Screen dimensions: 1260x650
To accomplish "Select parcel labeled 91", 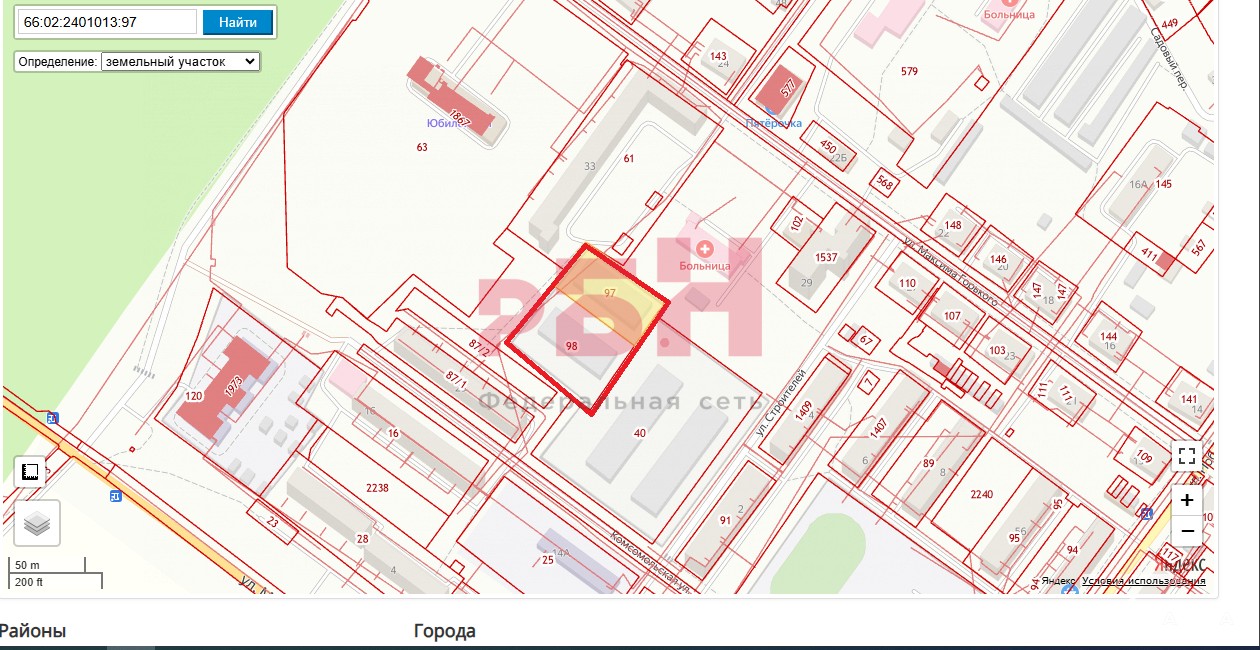I will (725, 520).
